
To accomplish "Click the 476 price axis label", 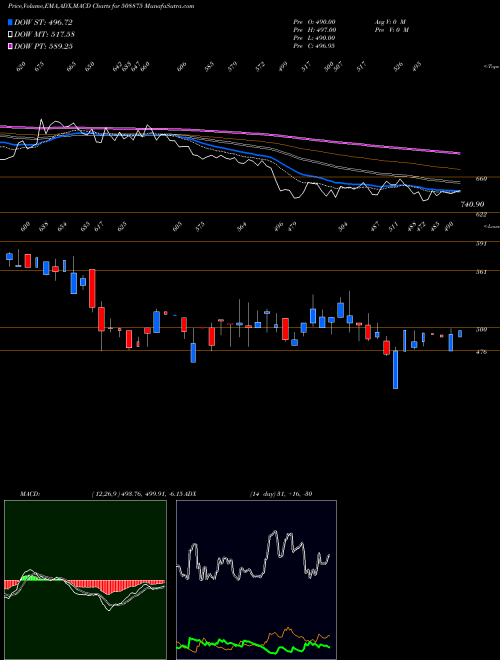I will [x=481, y=351].
